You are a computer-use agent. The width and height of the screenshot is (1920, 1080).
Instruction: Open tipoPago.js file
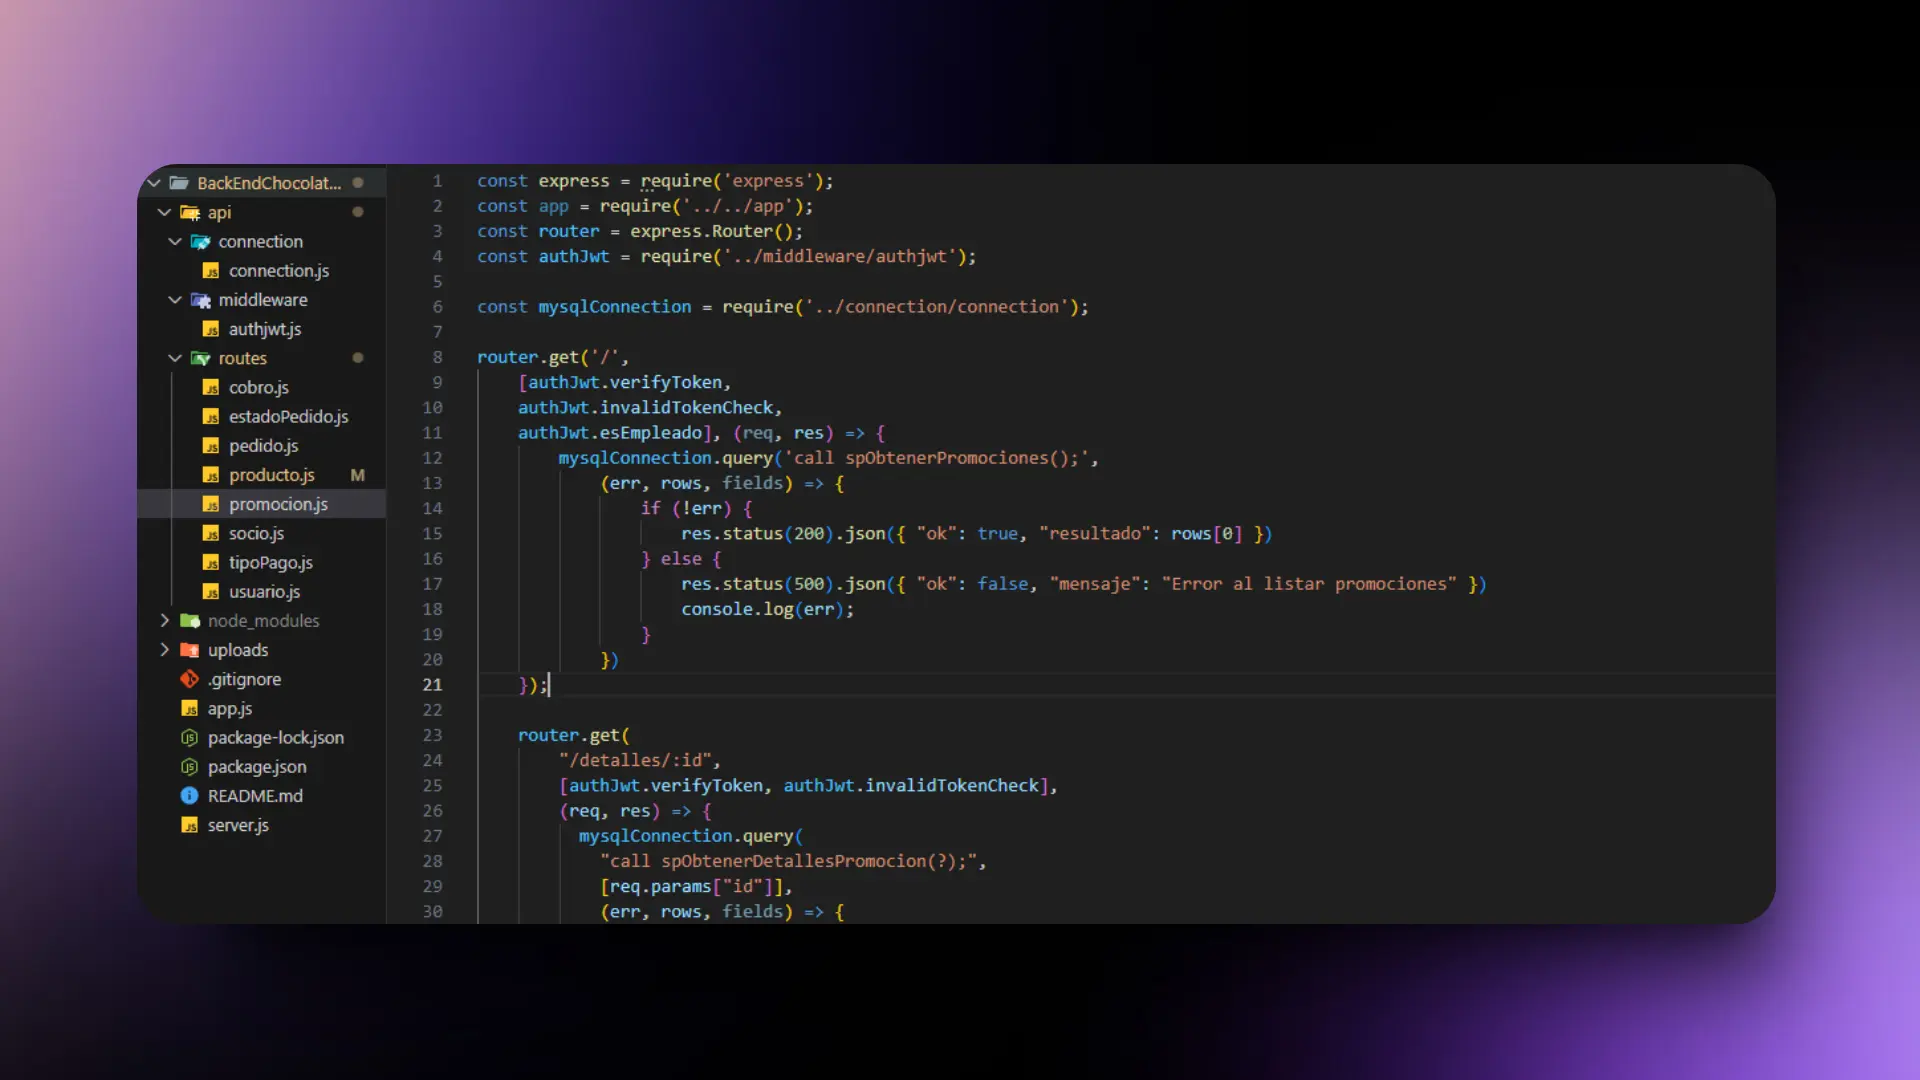271,562
